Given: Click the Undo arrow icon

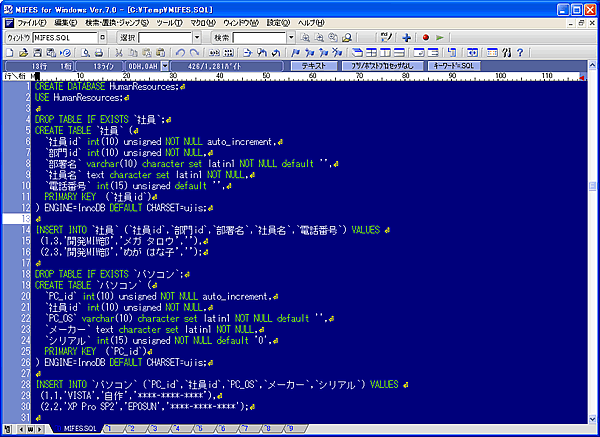Looking at the screenshot, I should point(181,52).
